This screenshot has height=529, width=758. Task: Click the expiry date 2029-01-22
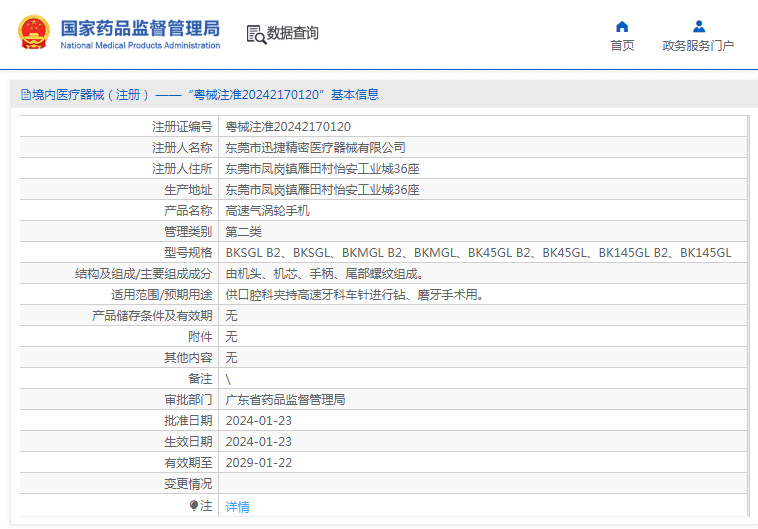pos(259,463)
